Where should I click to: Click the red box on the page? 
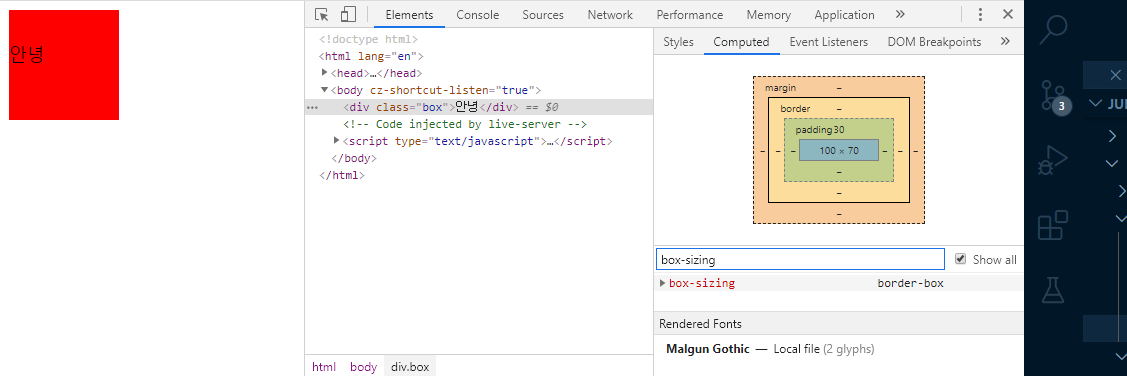pyautogui.click(x=63, y=65)
